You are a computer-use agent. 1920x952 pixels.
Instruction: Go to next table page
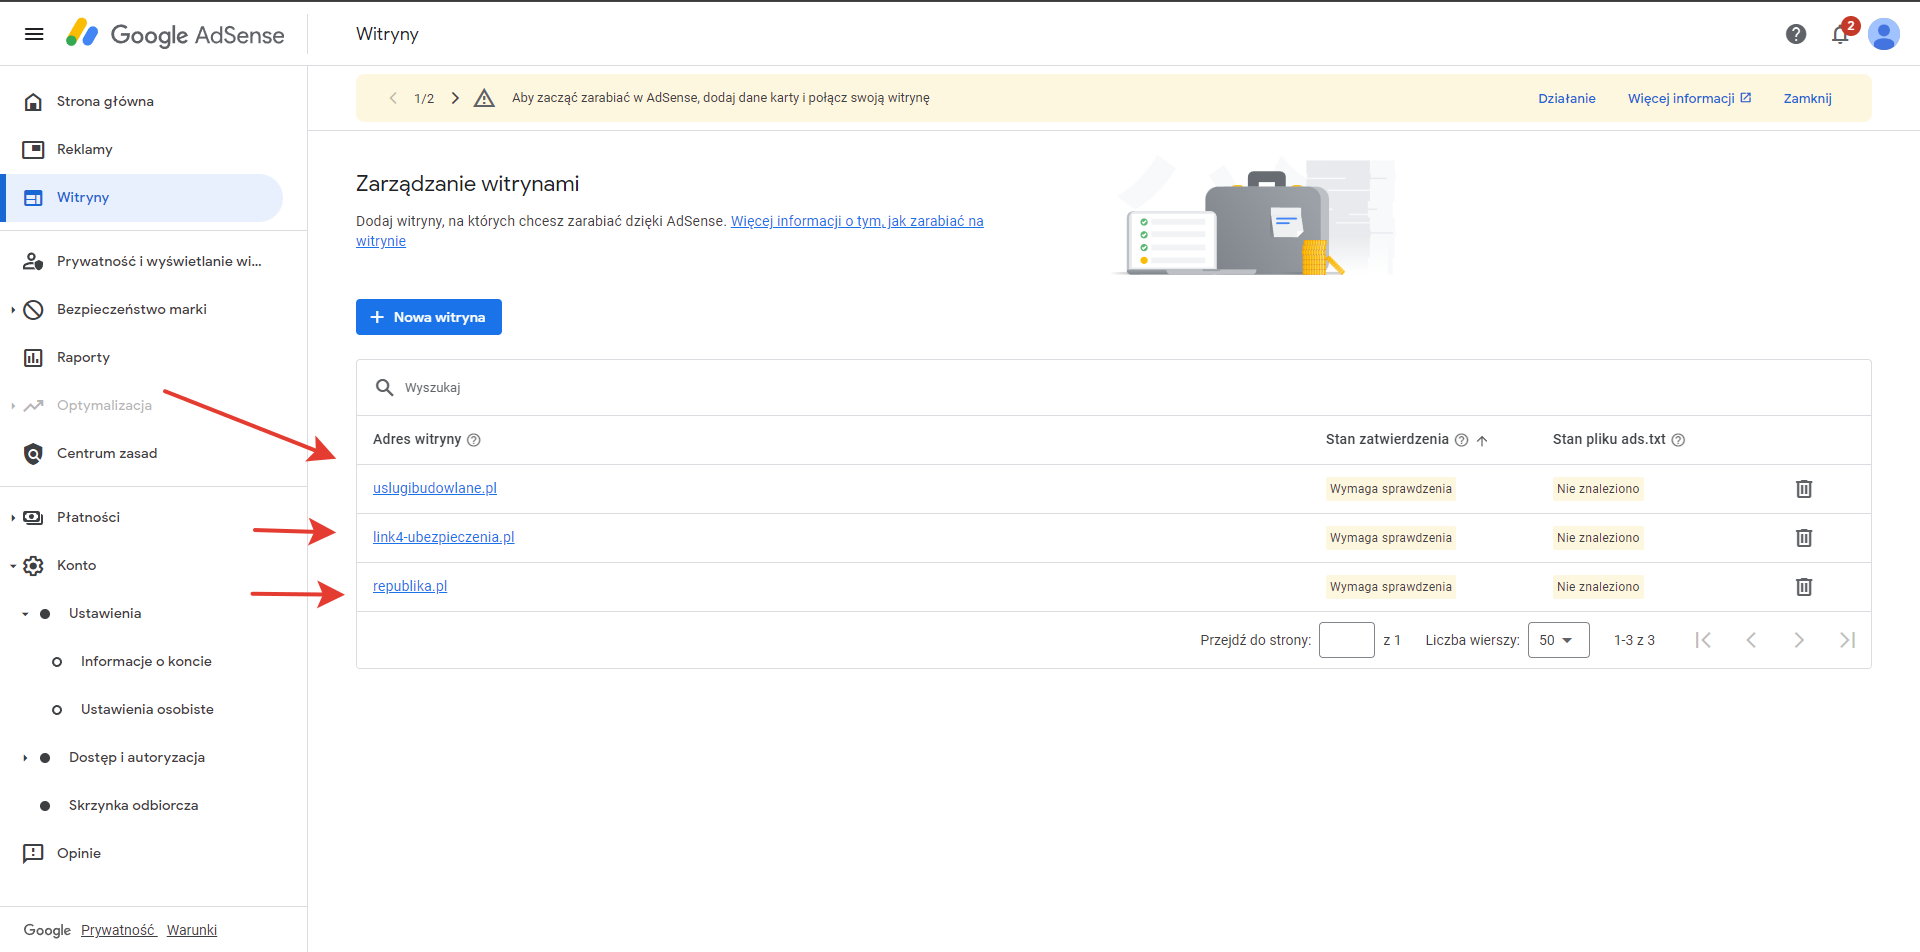click(x=1799, y=640)
